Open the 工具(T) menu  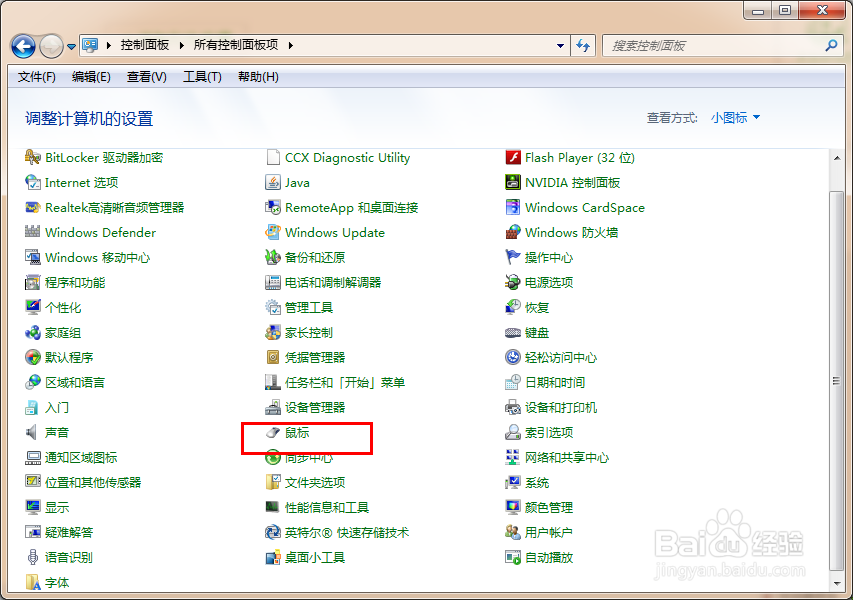click(202, 77)
